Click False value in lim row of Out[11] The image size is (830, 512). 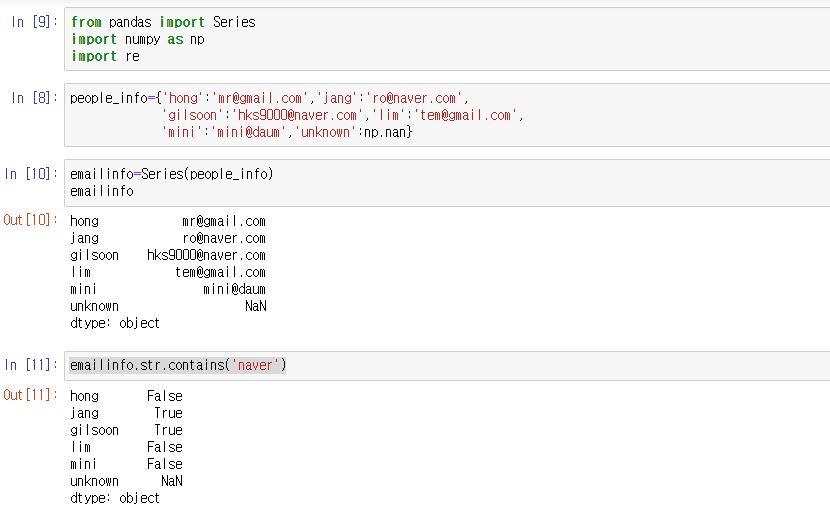[165, 447]
